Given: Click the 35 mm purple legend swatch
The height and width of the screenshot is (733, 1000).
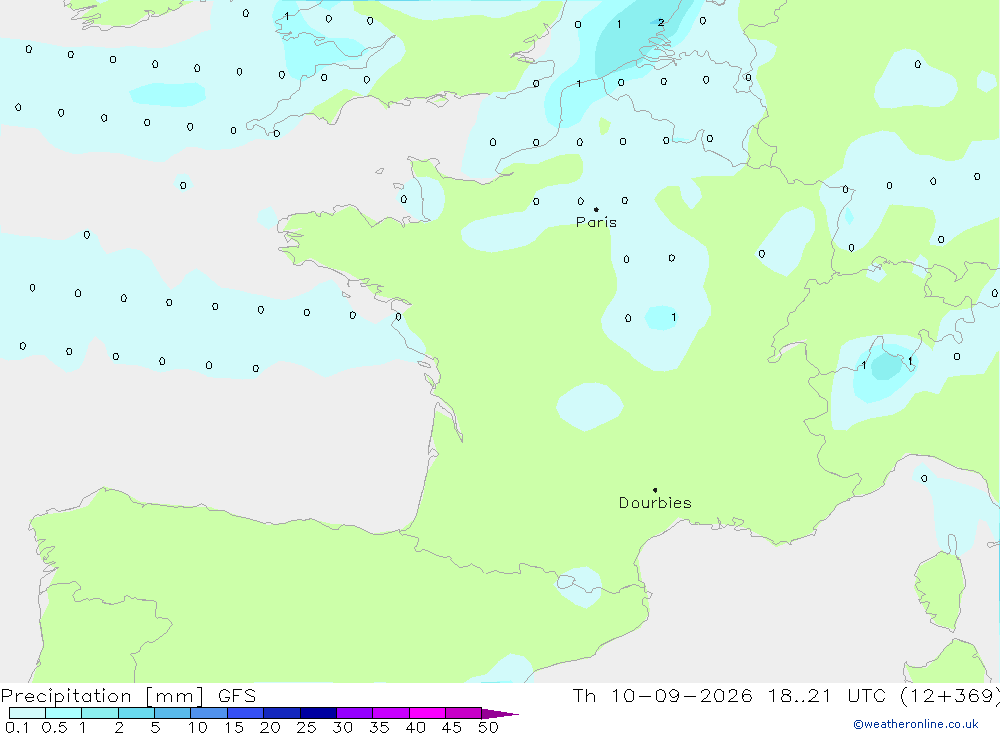Looking at the screenshot, I should coord(390,713).
